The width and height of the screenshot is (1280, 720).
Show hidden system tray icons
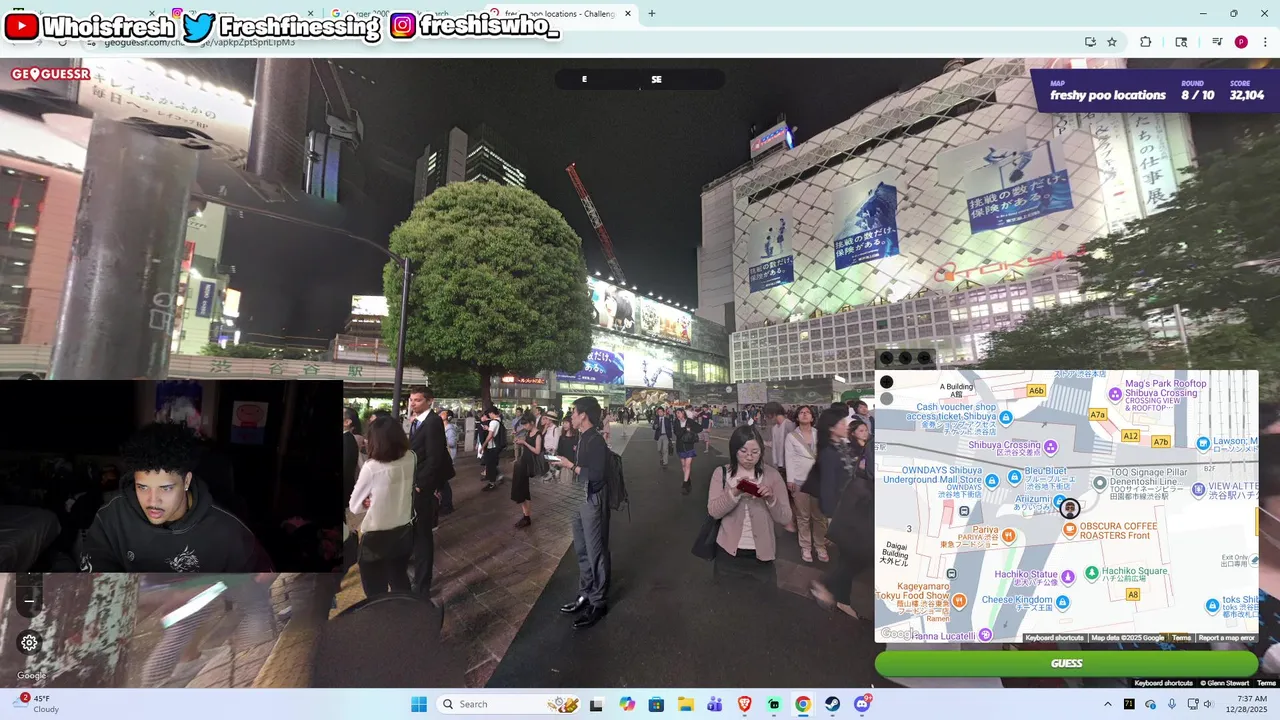[1107, 704]
